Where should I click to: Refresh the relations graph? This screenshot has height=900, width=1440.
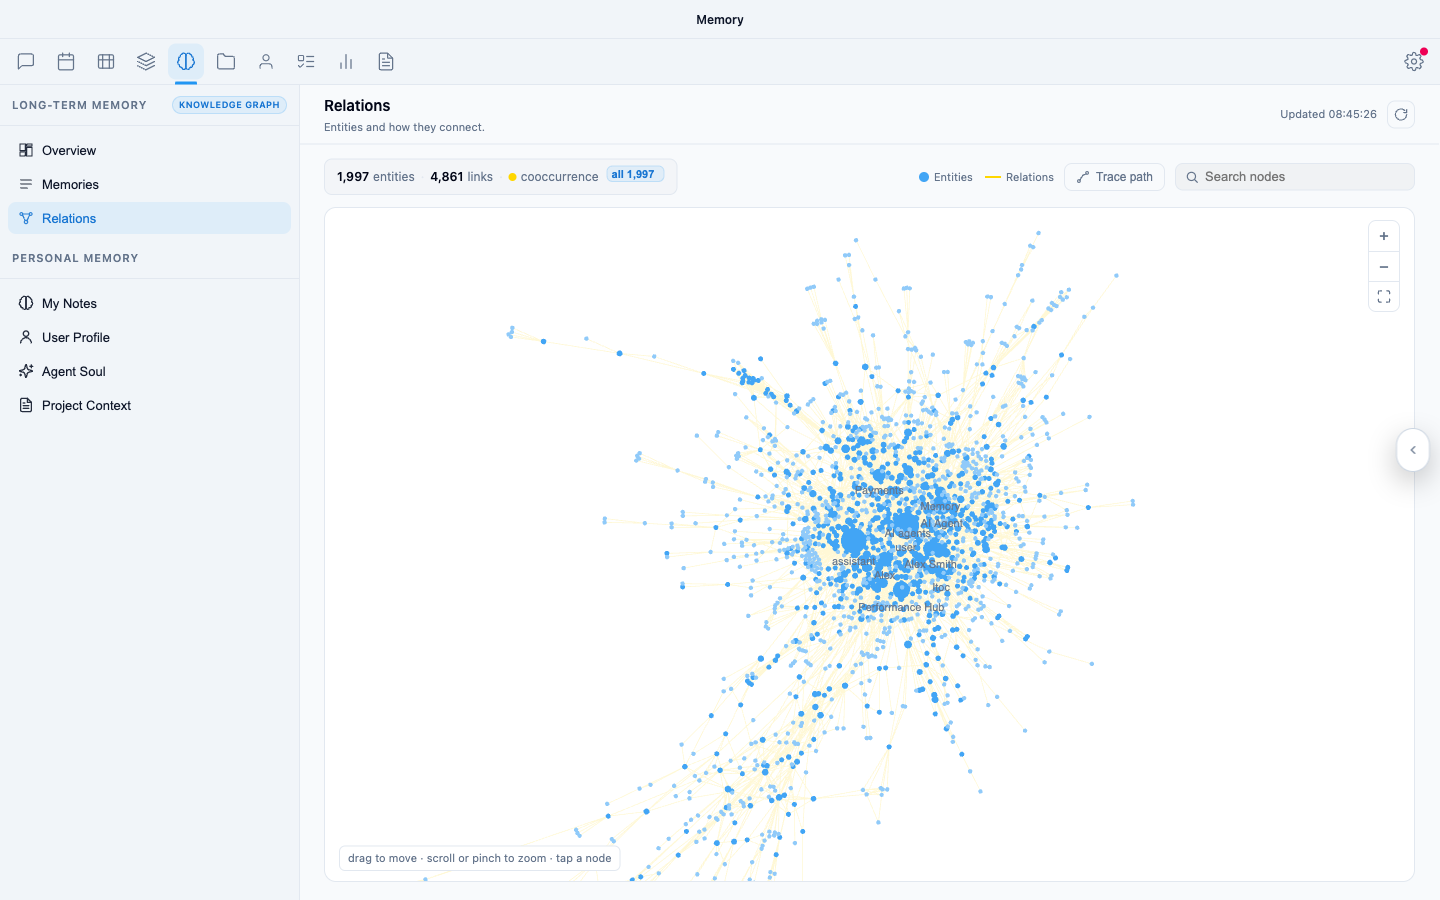(x=1401, y=114)
